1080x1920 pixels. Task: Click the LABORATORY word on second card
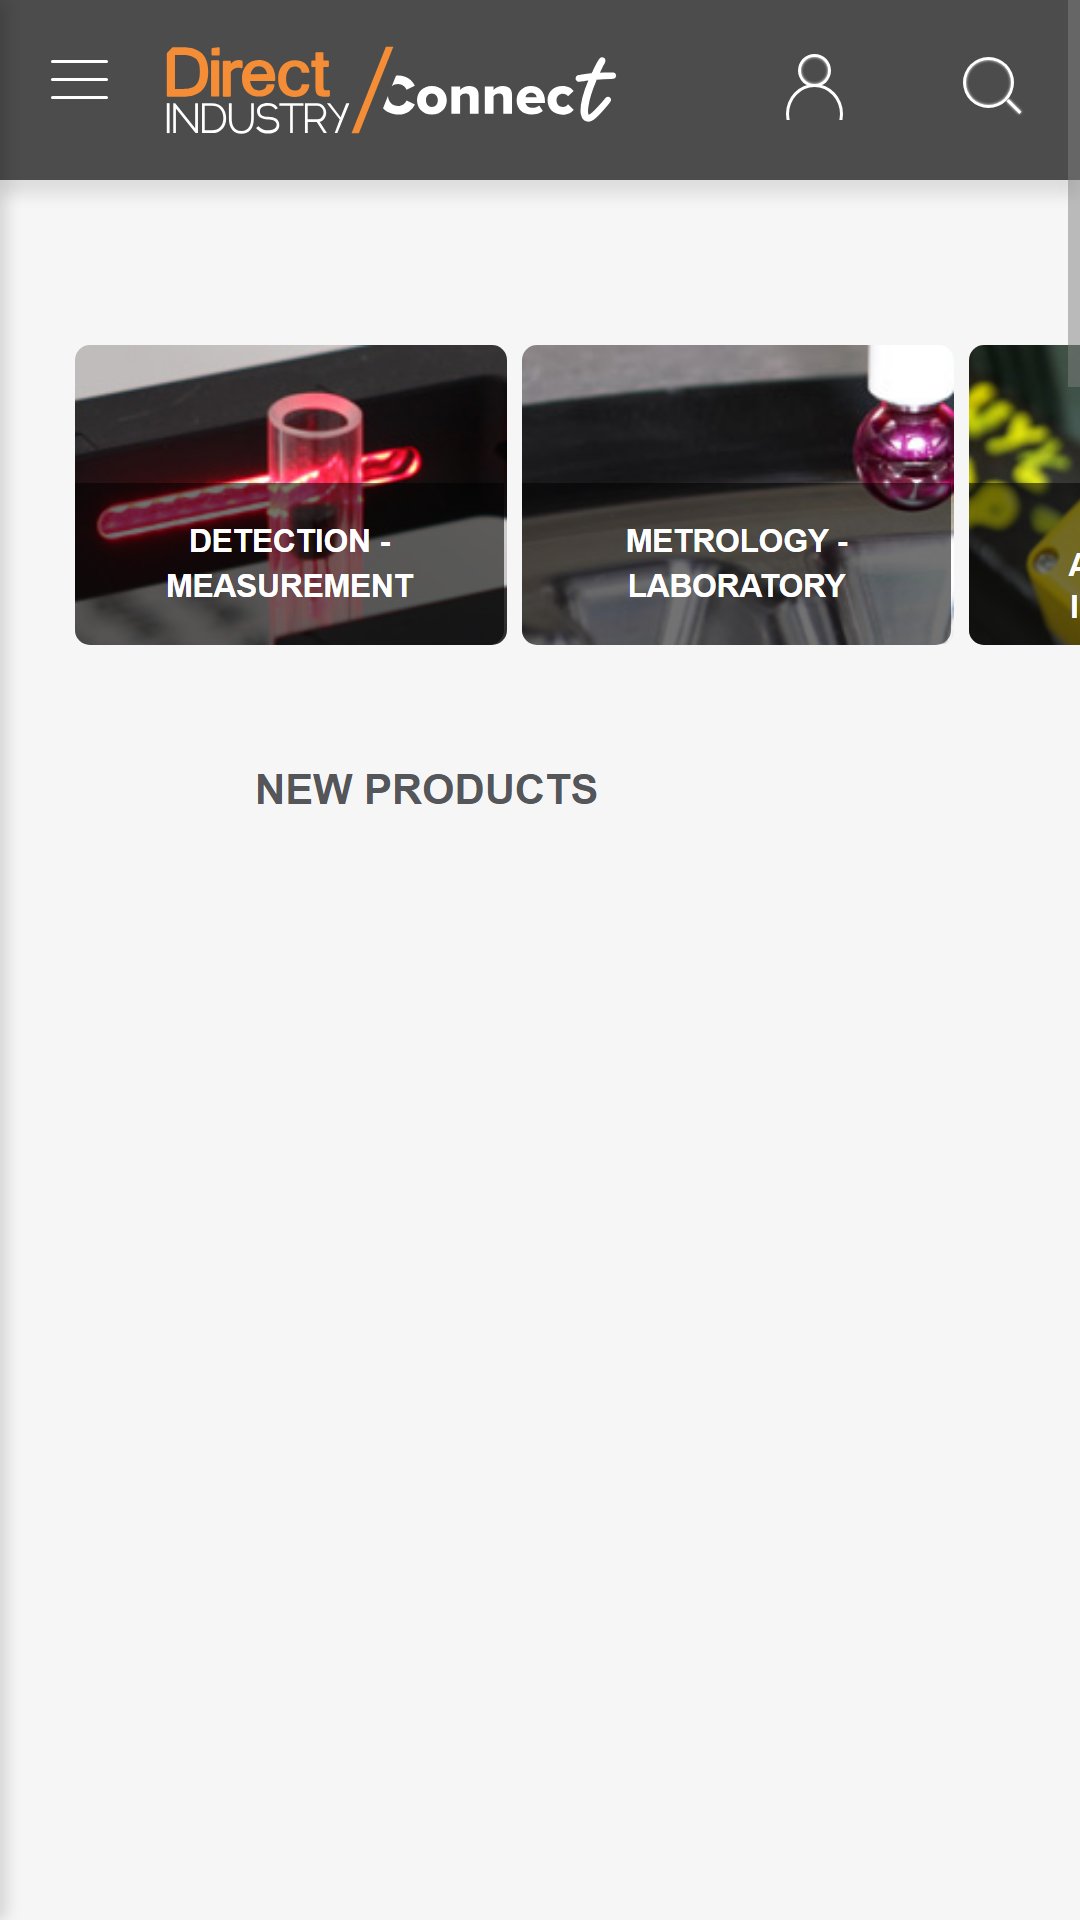click(737, 586)
